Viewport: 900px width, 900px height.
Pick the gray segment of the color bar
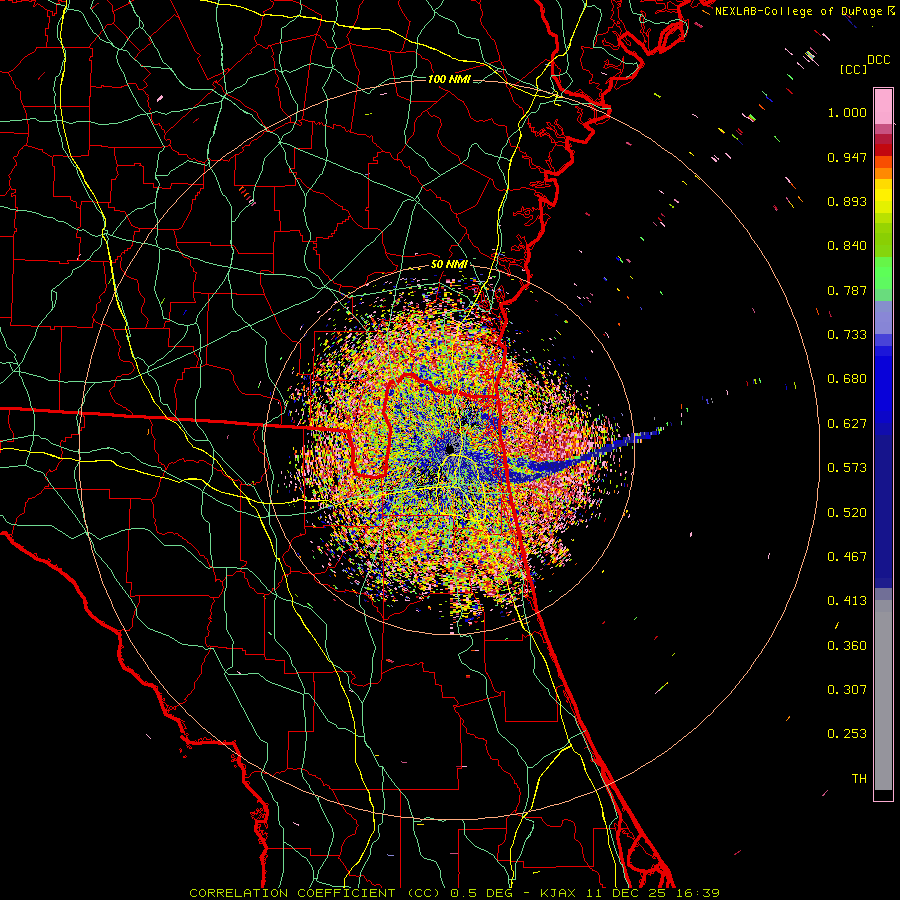pyautogui.click(x=883, y=695)
